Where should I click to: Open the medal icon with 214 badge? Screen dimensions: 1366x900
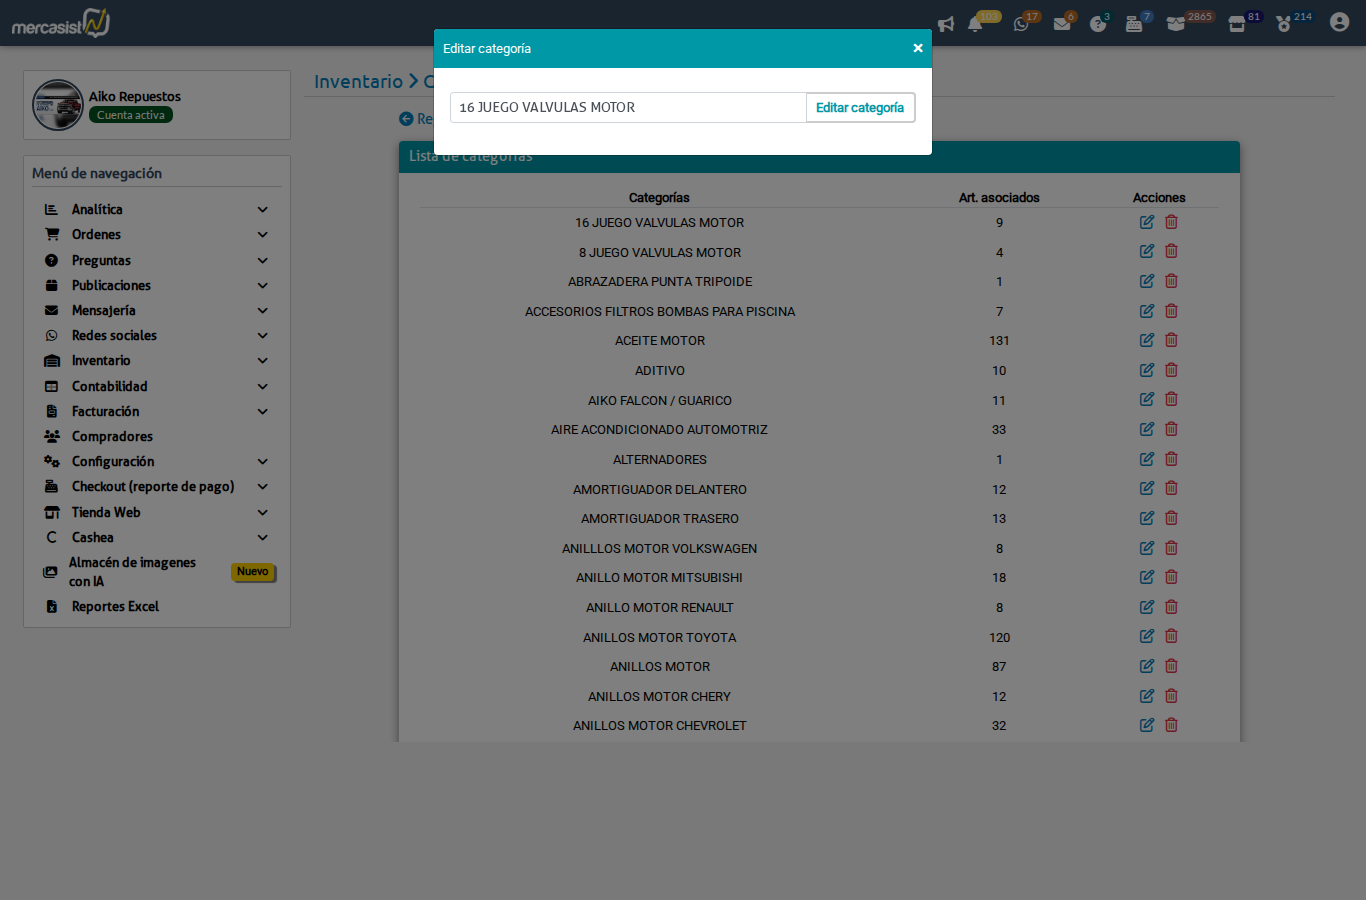[x=1284, y=24]
